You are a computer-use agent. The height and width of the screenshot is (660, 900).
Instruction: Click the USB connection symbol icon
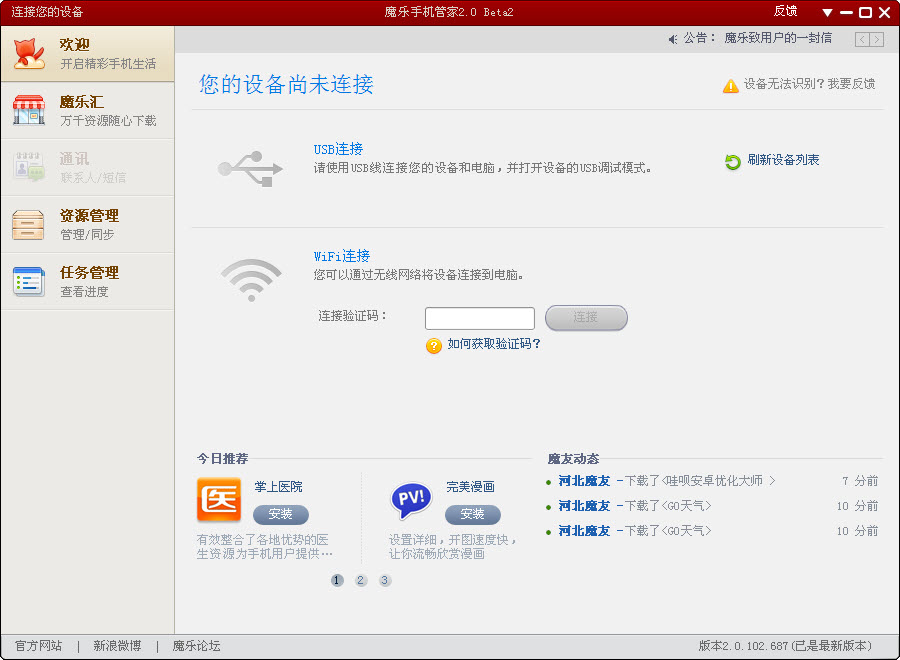pos(250,169)
